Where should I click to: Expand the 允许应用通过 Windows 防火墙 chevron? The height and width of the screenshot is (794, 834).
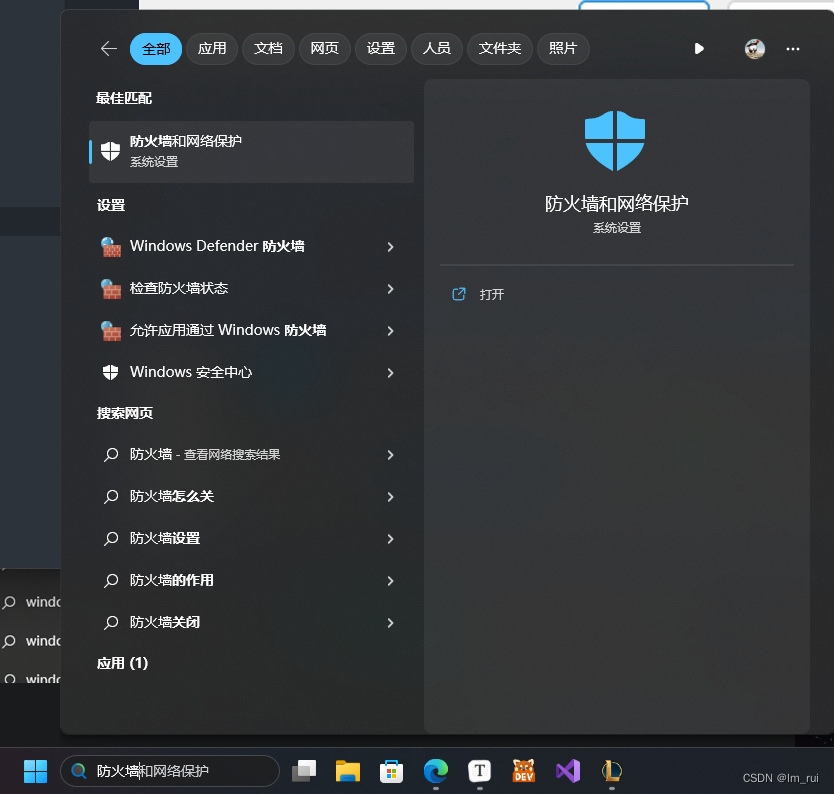(390, 331)
